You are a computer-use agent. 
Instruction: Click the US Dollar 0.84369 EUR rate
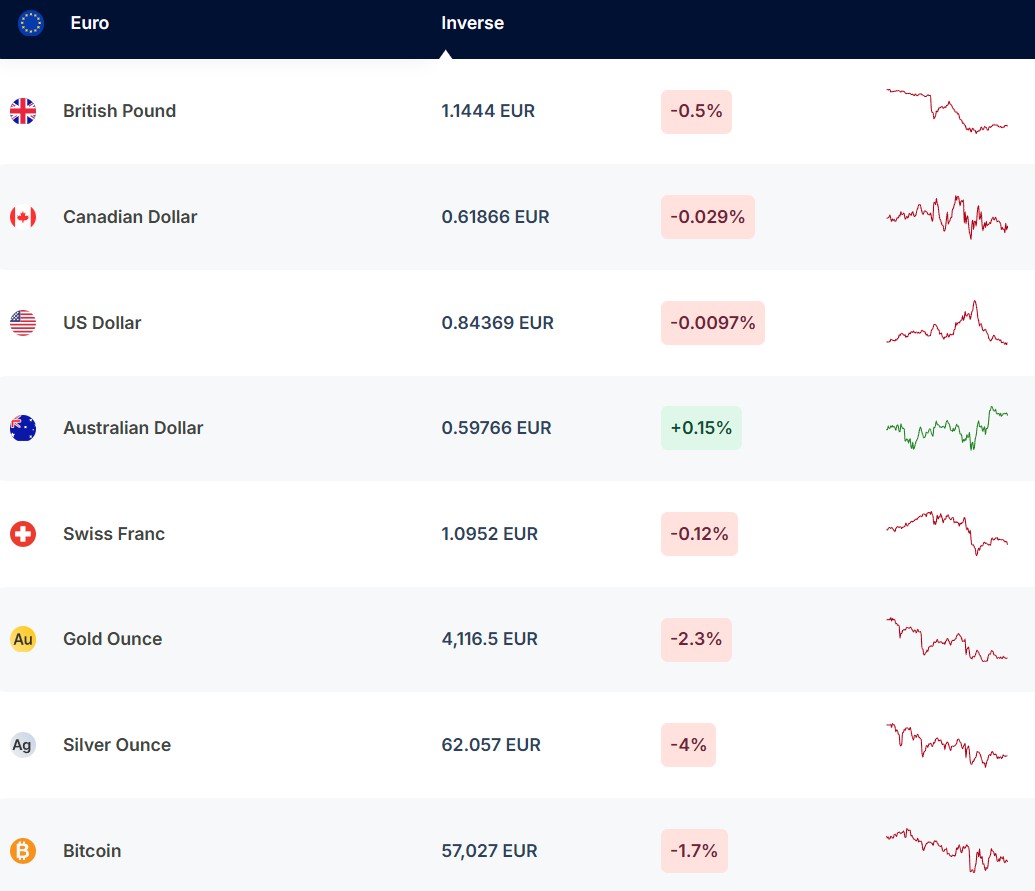(497, 323)
